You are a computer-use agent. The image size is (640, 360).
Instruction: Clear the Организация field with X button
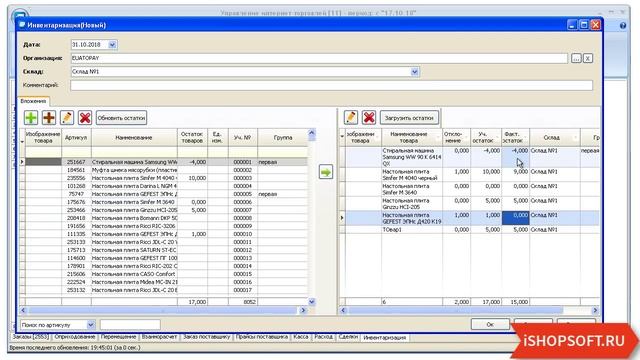tap(588, 58)
